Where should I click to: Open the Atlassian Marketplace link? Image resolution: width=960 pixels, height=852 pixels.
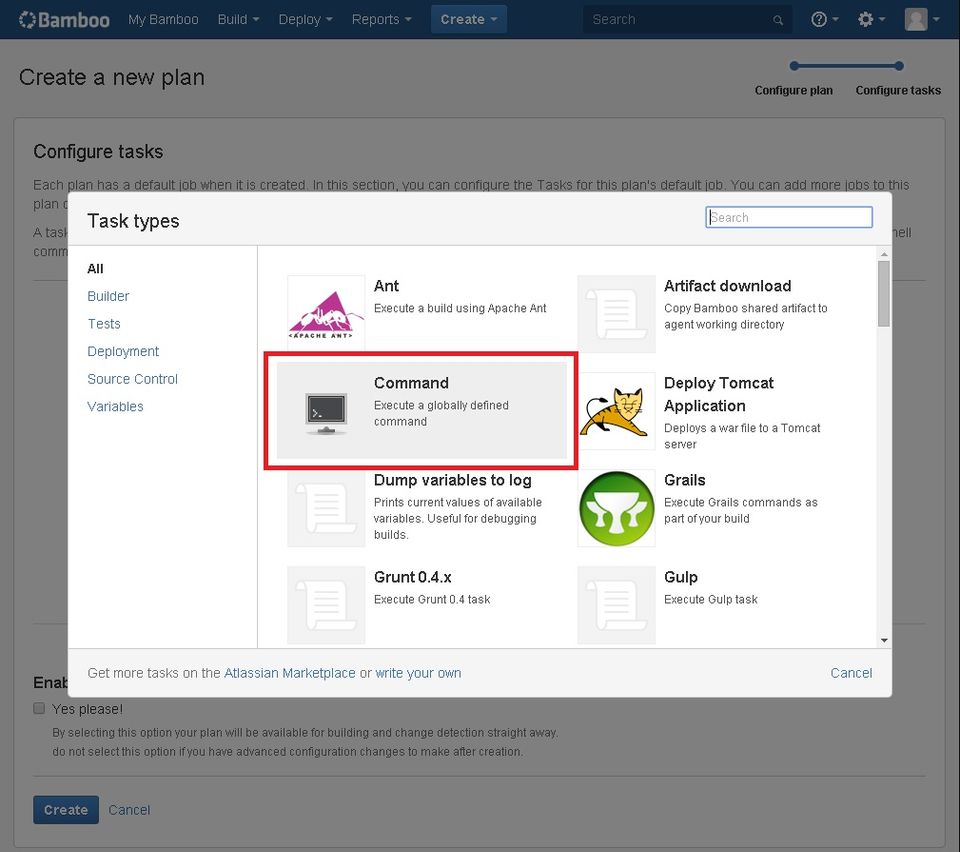pos(290,673)
